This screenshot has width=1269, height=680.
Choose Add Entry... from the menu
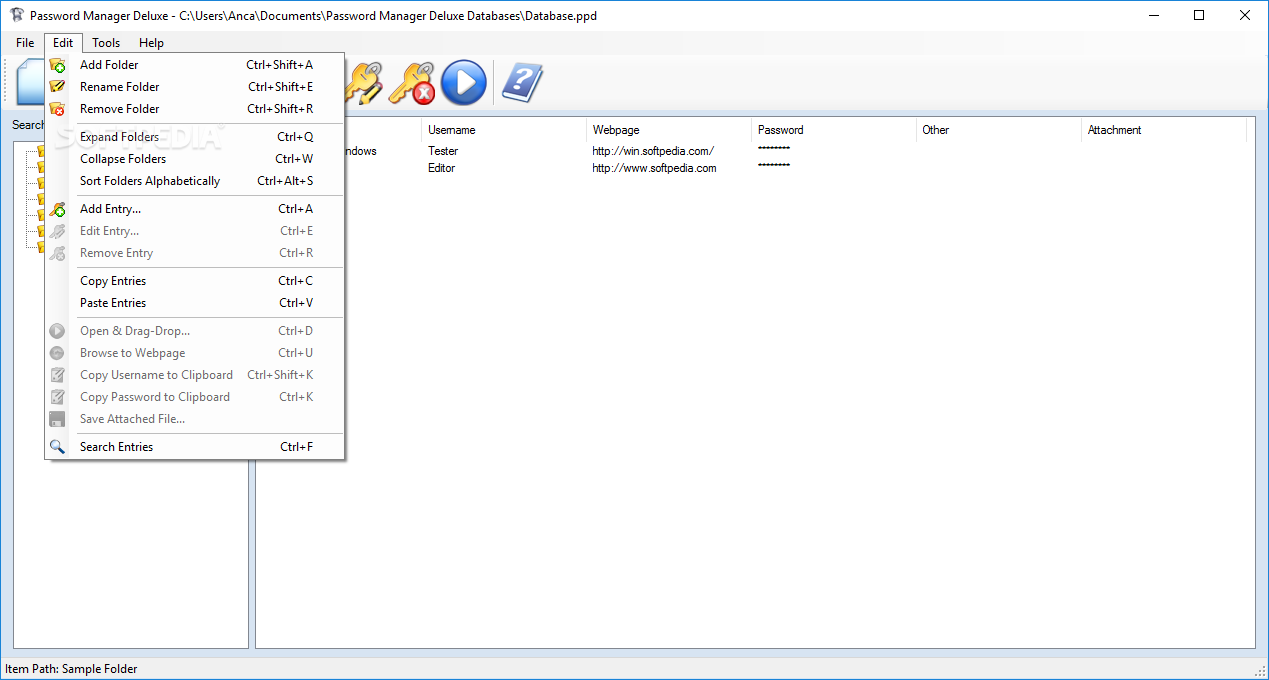pos(195,209)
